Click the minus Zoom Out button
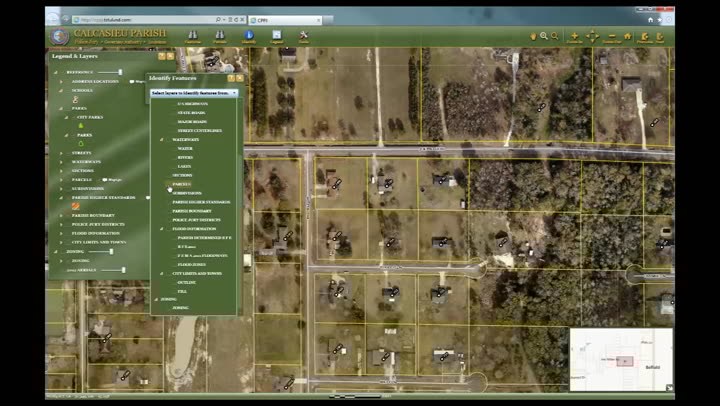 tap(612, 36)
